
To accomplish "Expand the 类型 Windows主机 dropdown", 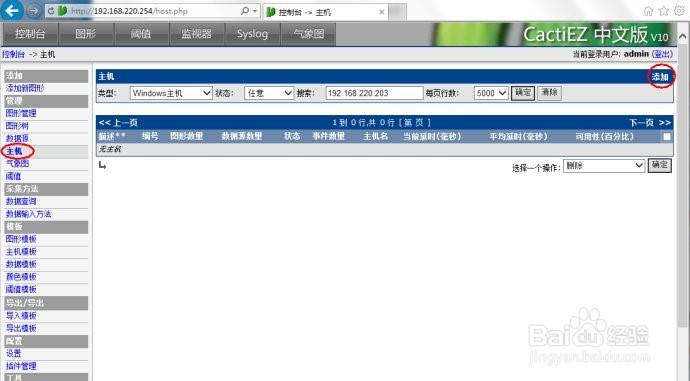I will pyautogui.click(x=171, y=93).
